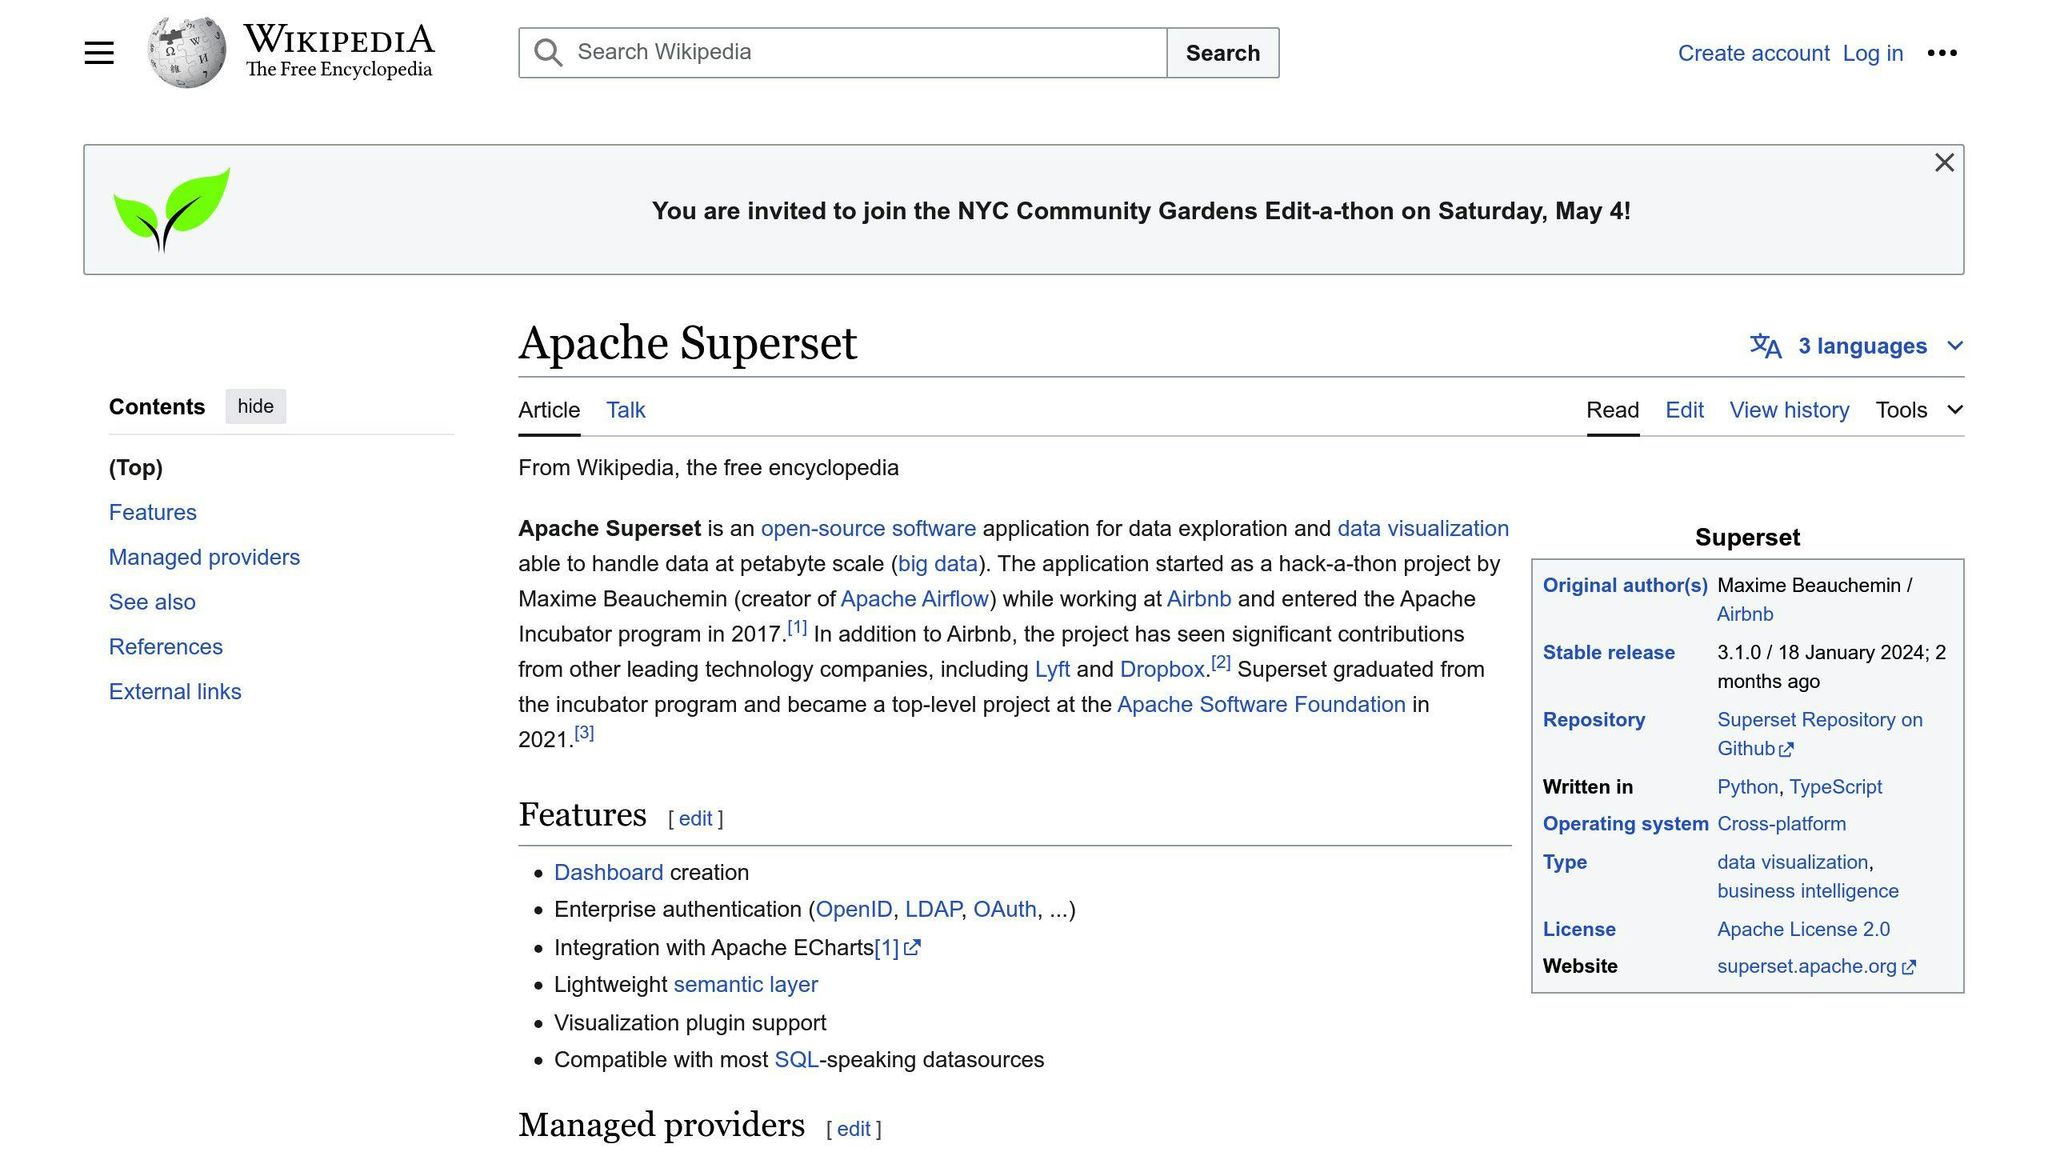The height and width of the screenshot is (1152, 2048).
Task: Click the Search button
Action: coord(1222,53)
